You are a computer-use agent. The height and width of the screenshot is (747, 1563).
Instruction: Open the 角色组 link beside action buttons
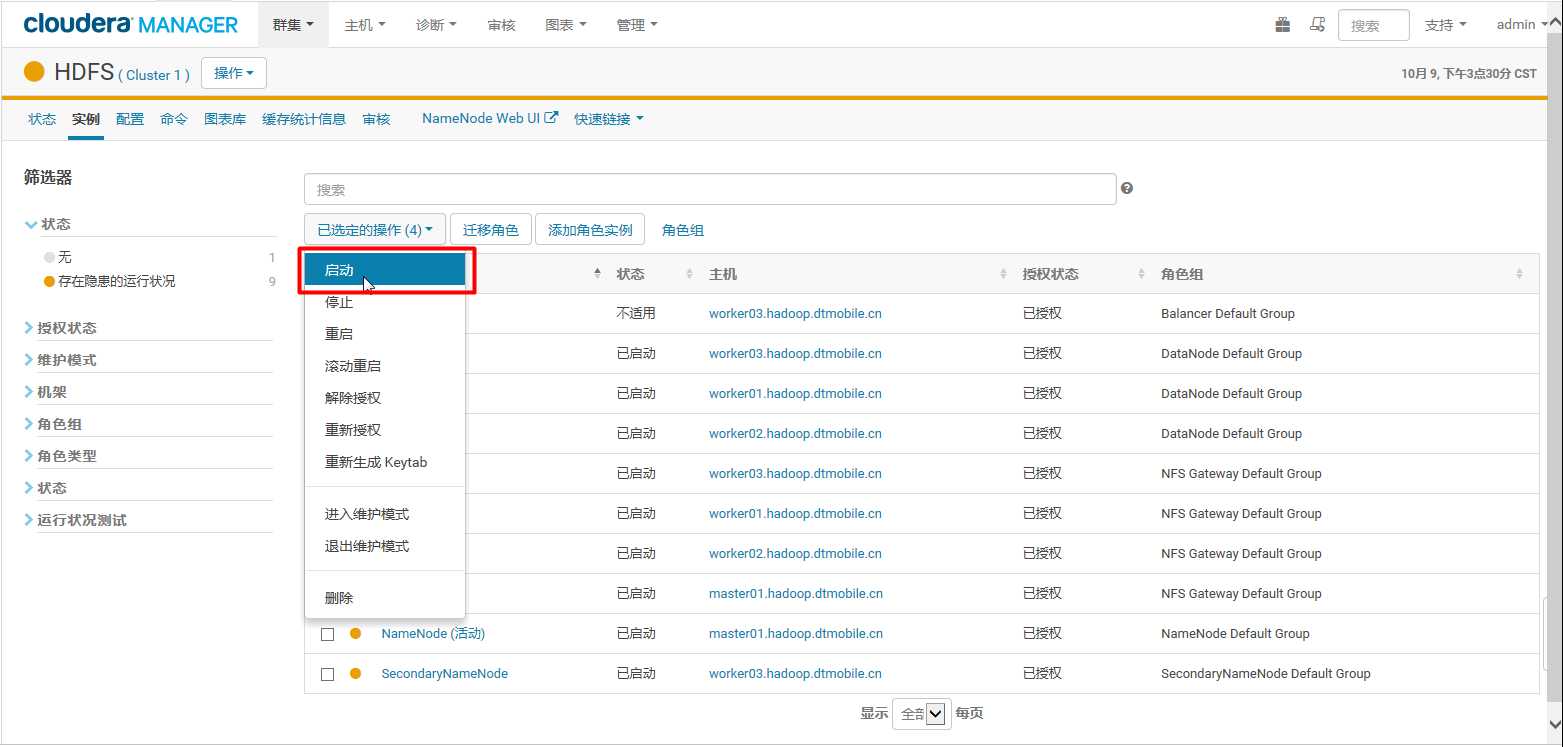(x=683, y=230)
